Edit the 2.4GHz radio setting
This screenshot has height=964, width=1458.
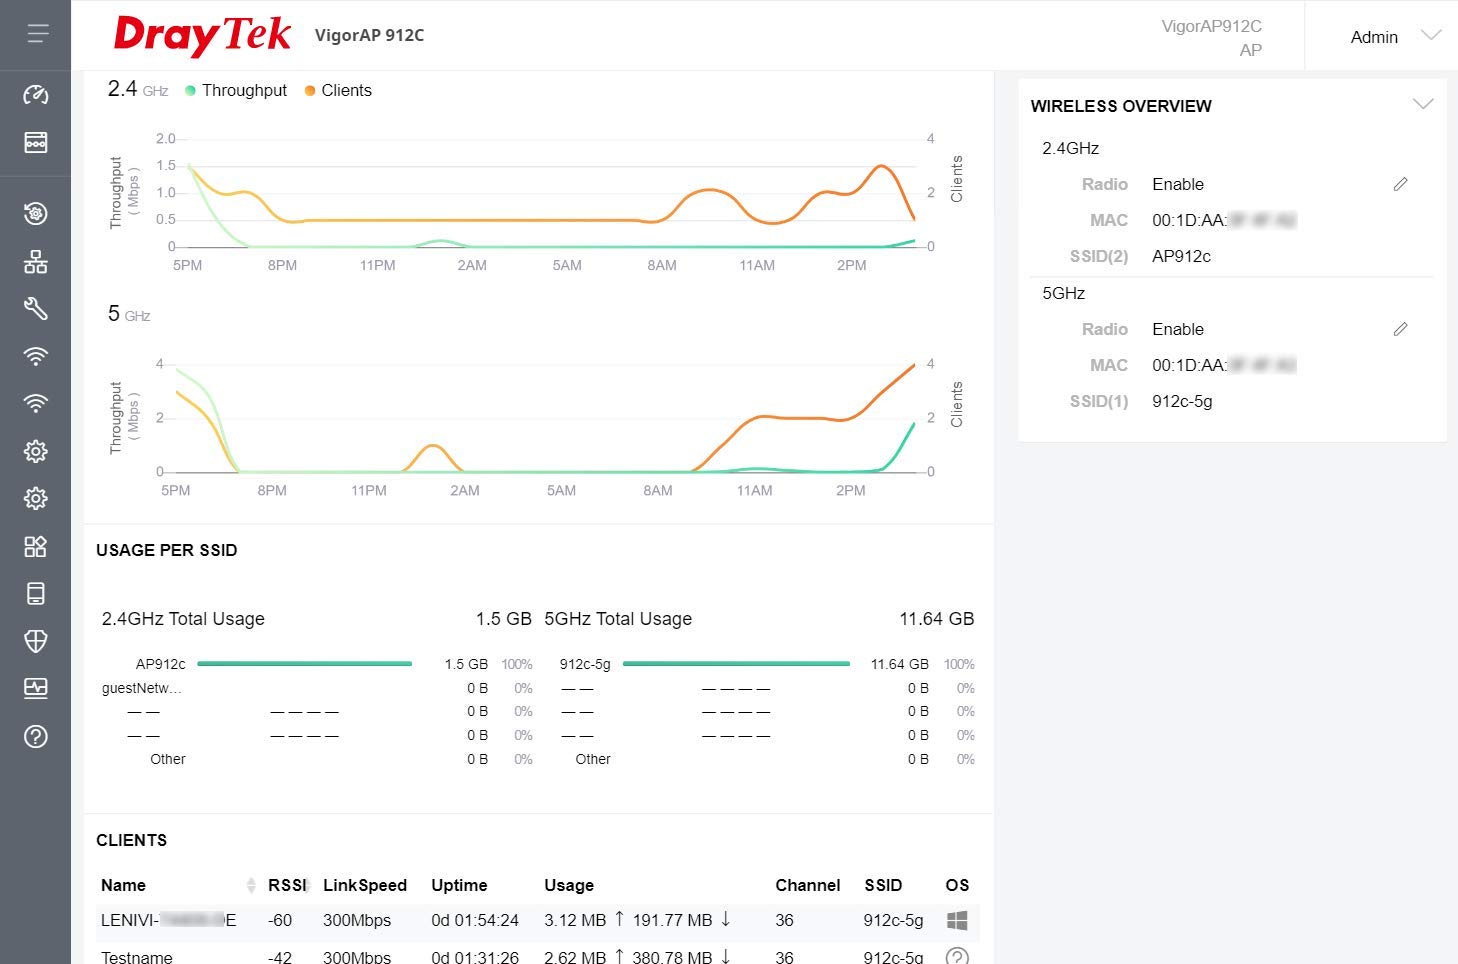[1400, 184]
